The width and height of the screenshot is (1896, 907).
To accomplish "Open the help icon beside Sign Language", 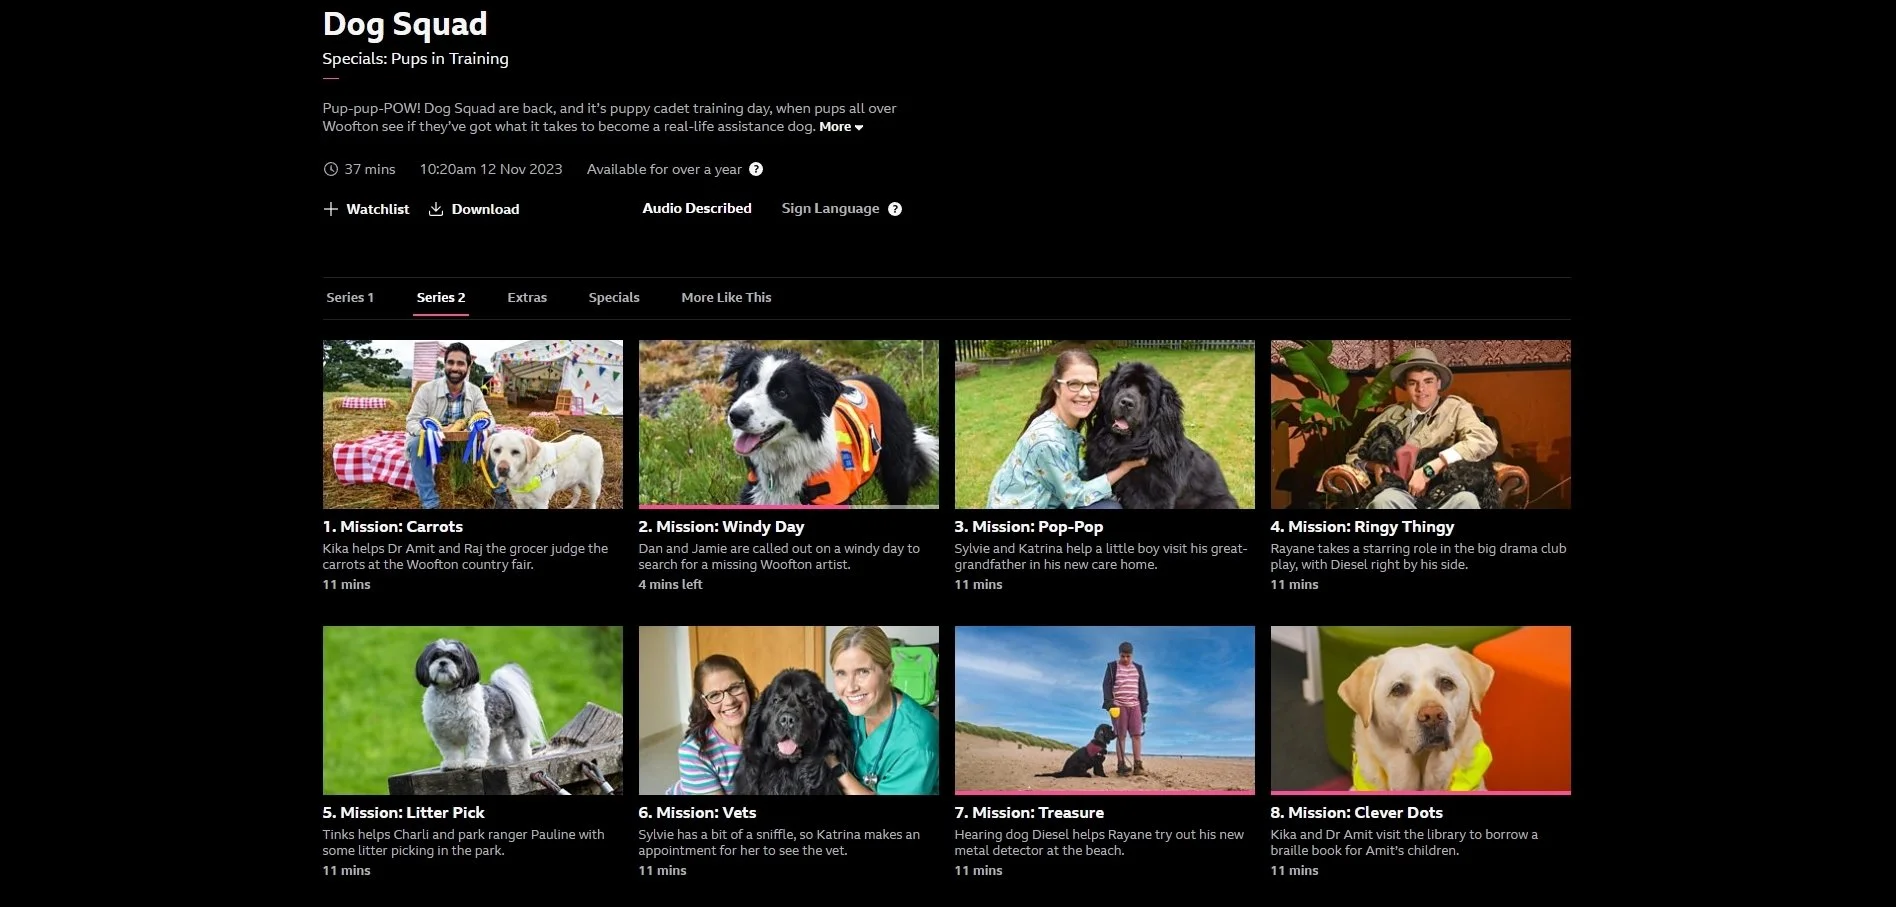I will [x=895, y=209].
